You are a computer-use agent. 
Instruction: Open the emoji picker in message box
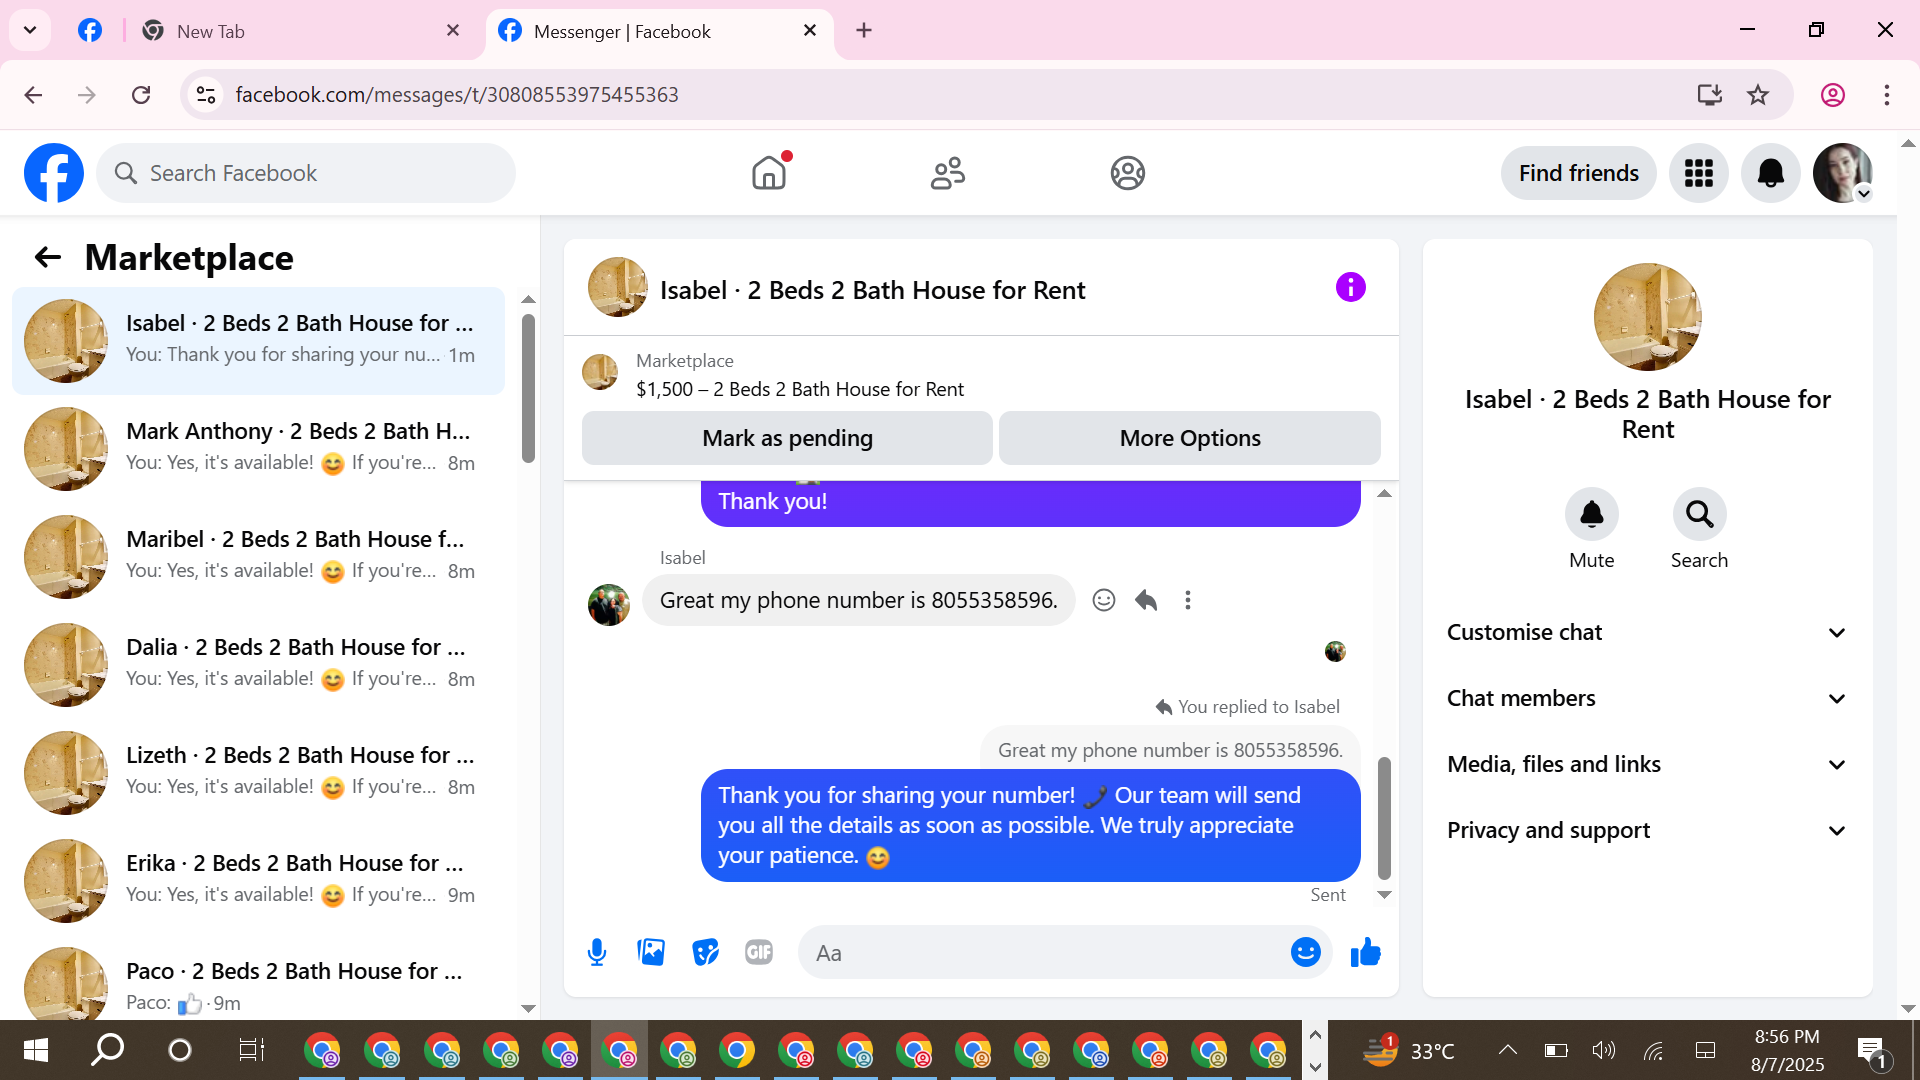(1305, 953)
